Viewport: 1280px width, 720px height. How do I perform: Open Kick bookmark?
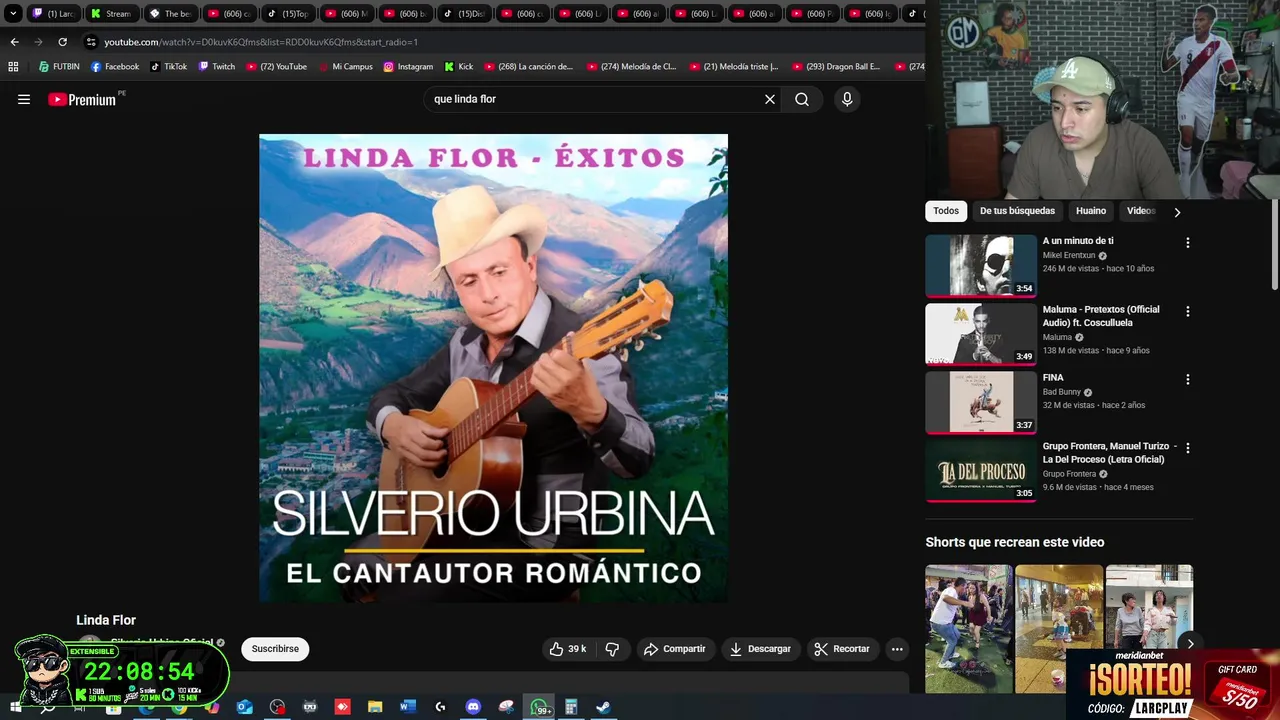(x=459, y=67)
